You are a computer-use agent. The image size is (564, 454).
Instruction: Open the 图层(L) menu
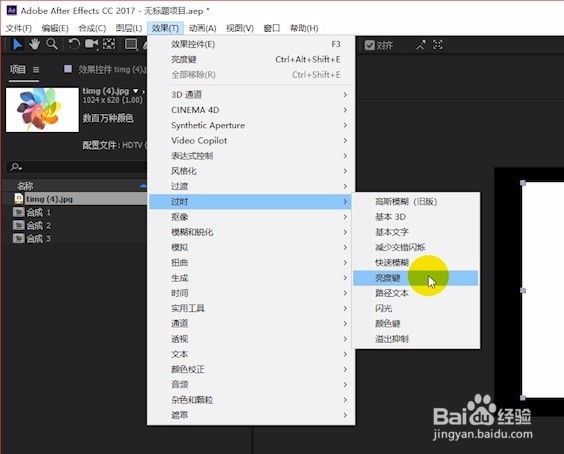pos(129,28)
